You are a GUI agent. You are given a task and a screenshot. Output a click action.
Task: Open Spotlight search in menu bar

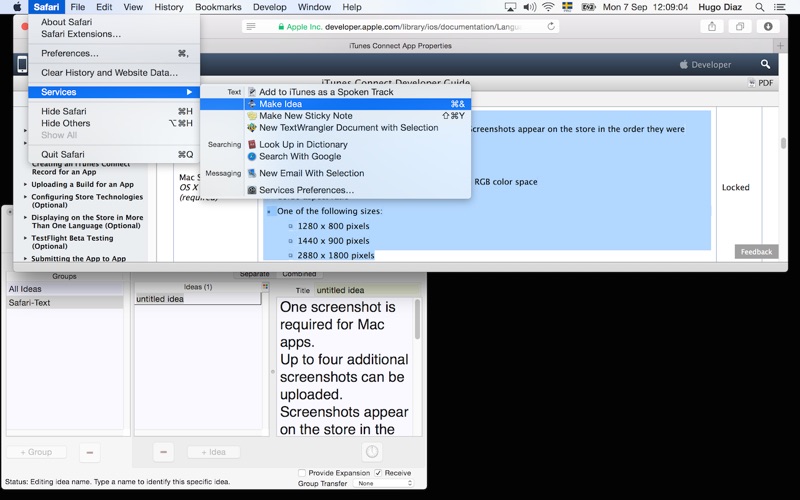(760, 7)
